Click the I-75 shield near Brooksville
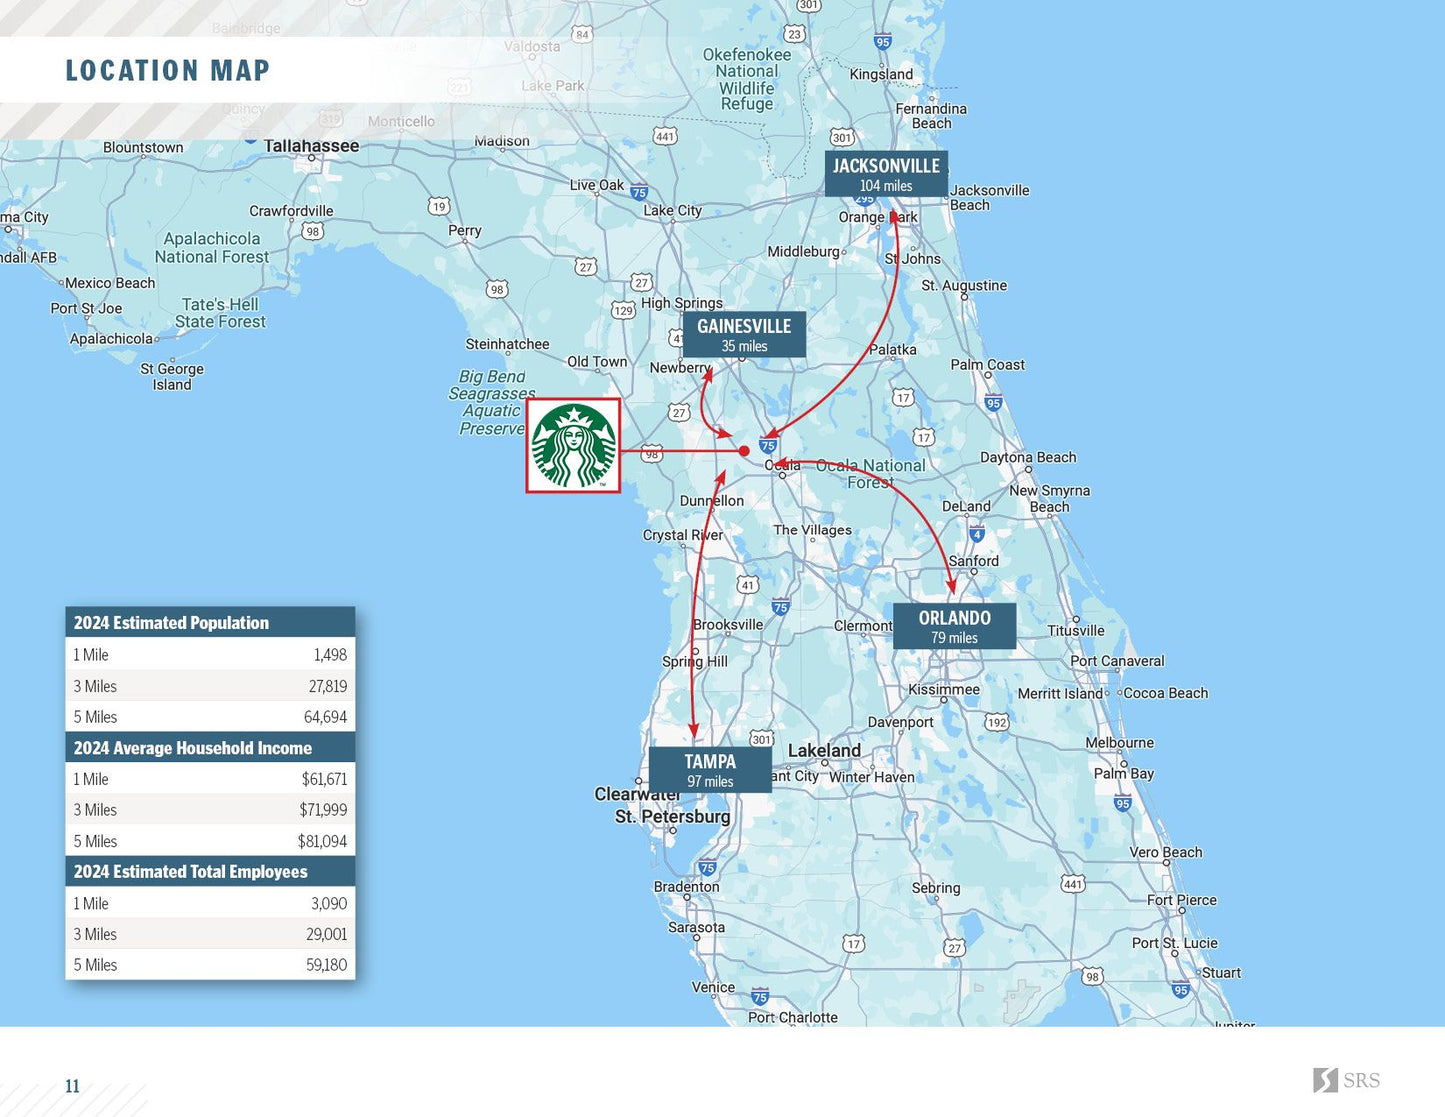Viewport: 1445px width, 1117px height. click(x=781, y=606)
